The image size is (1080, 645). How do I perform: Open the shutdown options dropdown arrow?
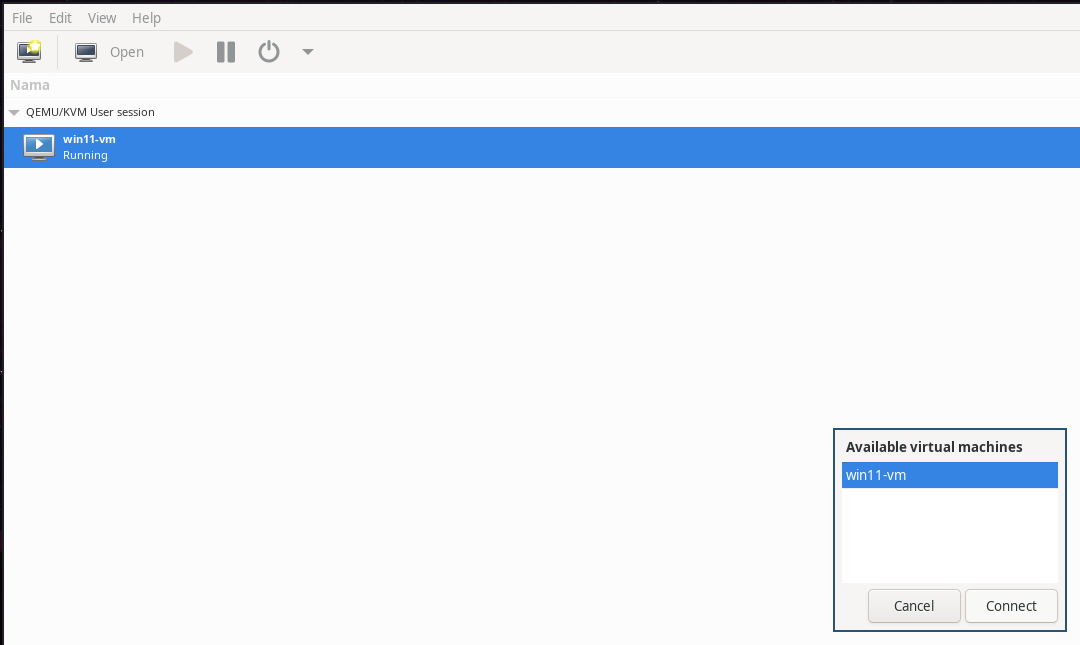308,52
